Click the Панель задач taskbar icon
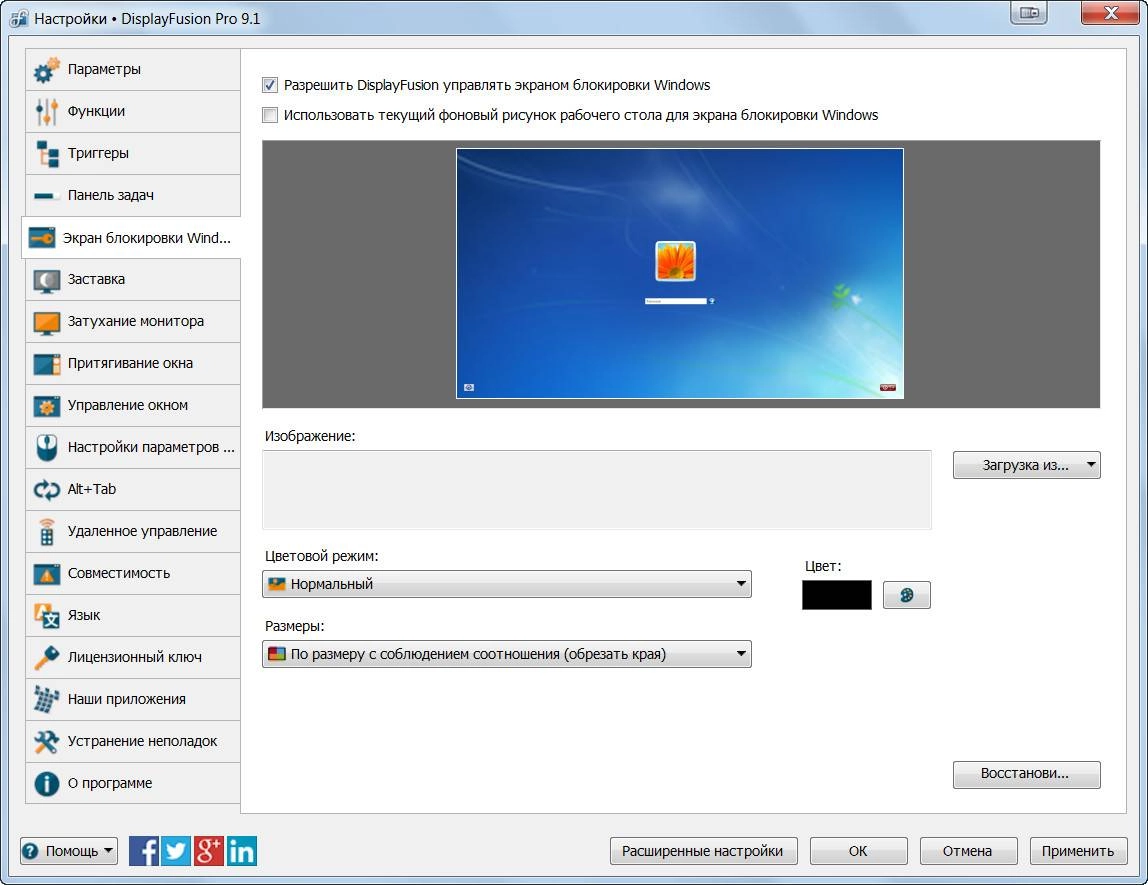 pyautogui.click(x=46, y=195)
